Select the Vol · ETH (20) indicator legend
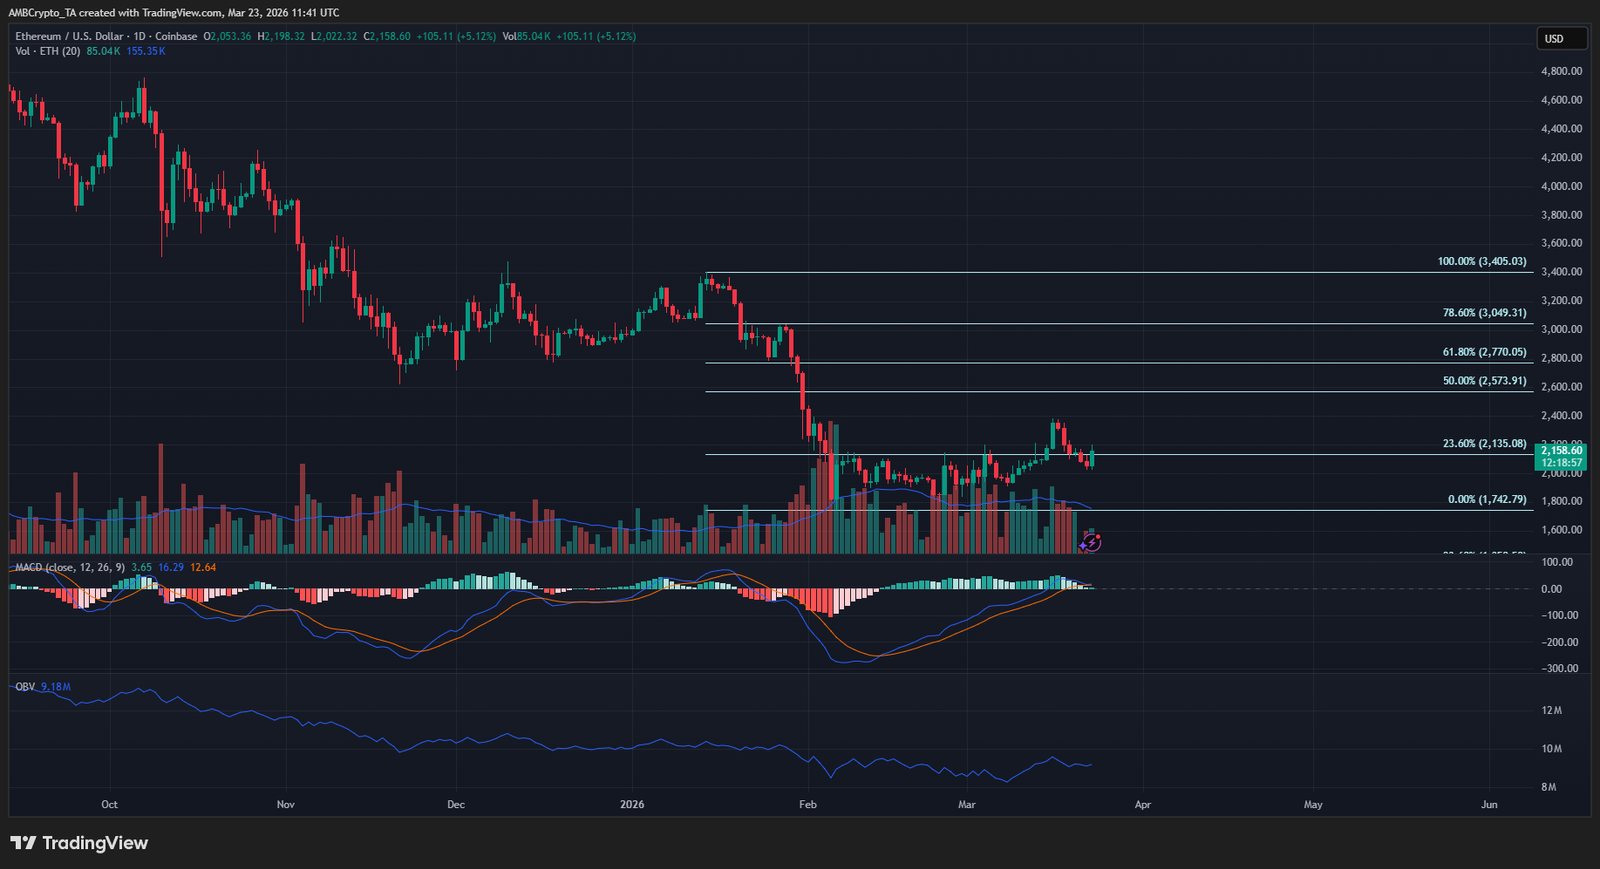The height and width of the screenshot is (869, 1600). click(x=48, y=51)
